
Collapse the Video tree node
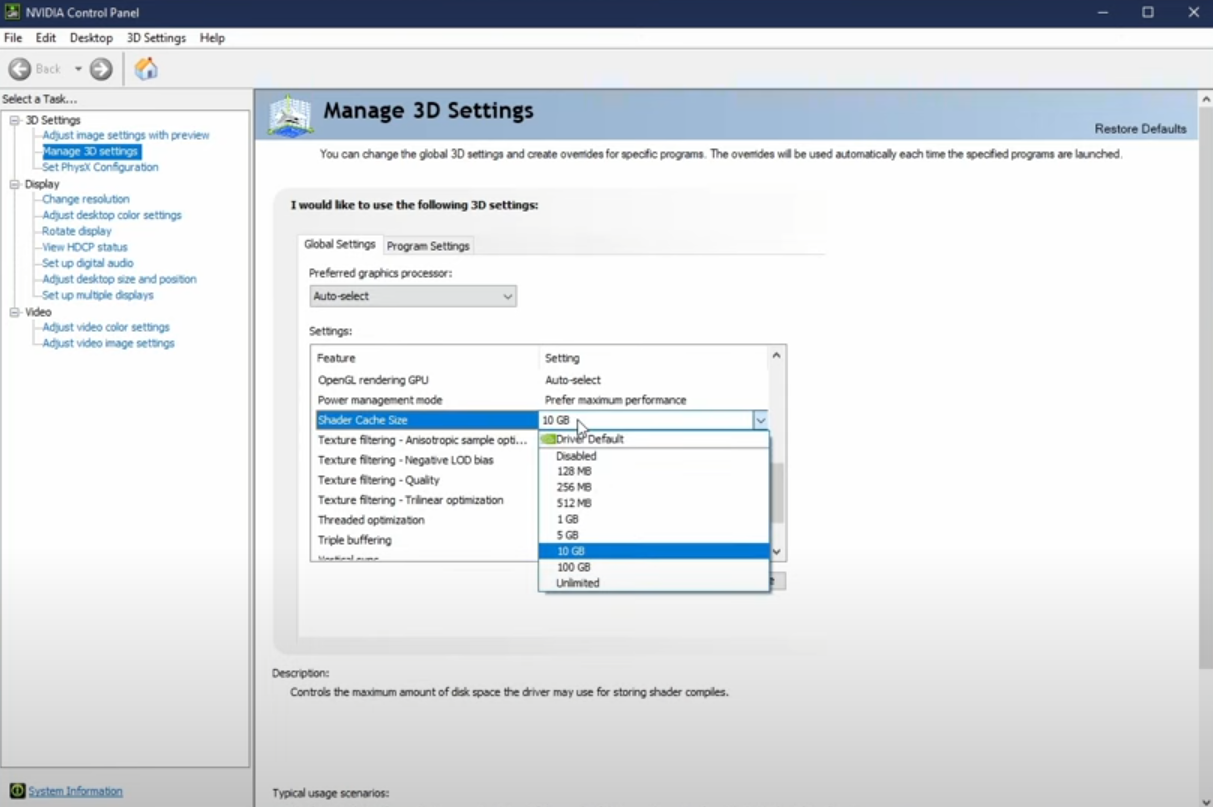pyautogui.click(x=15, y=312)
